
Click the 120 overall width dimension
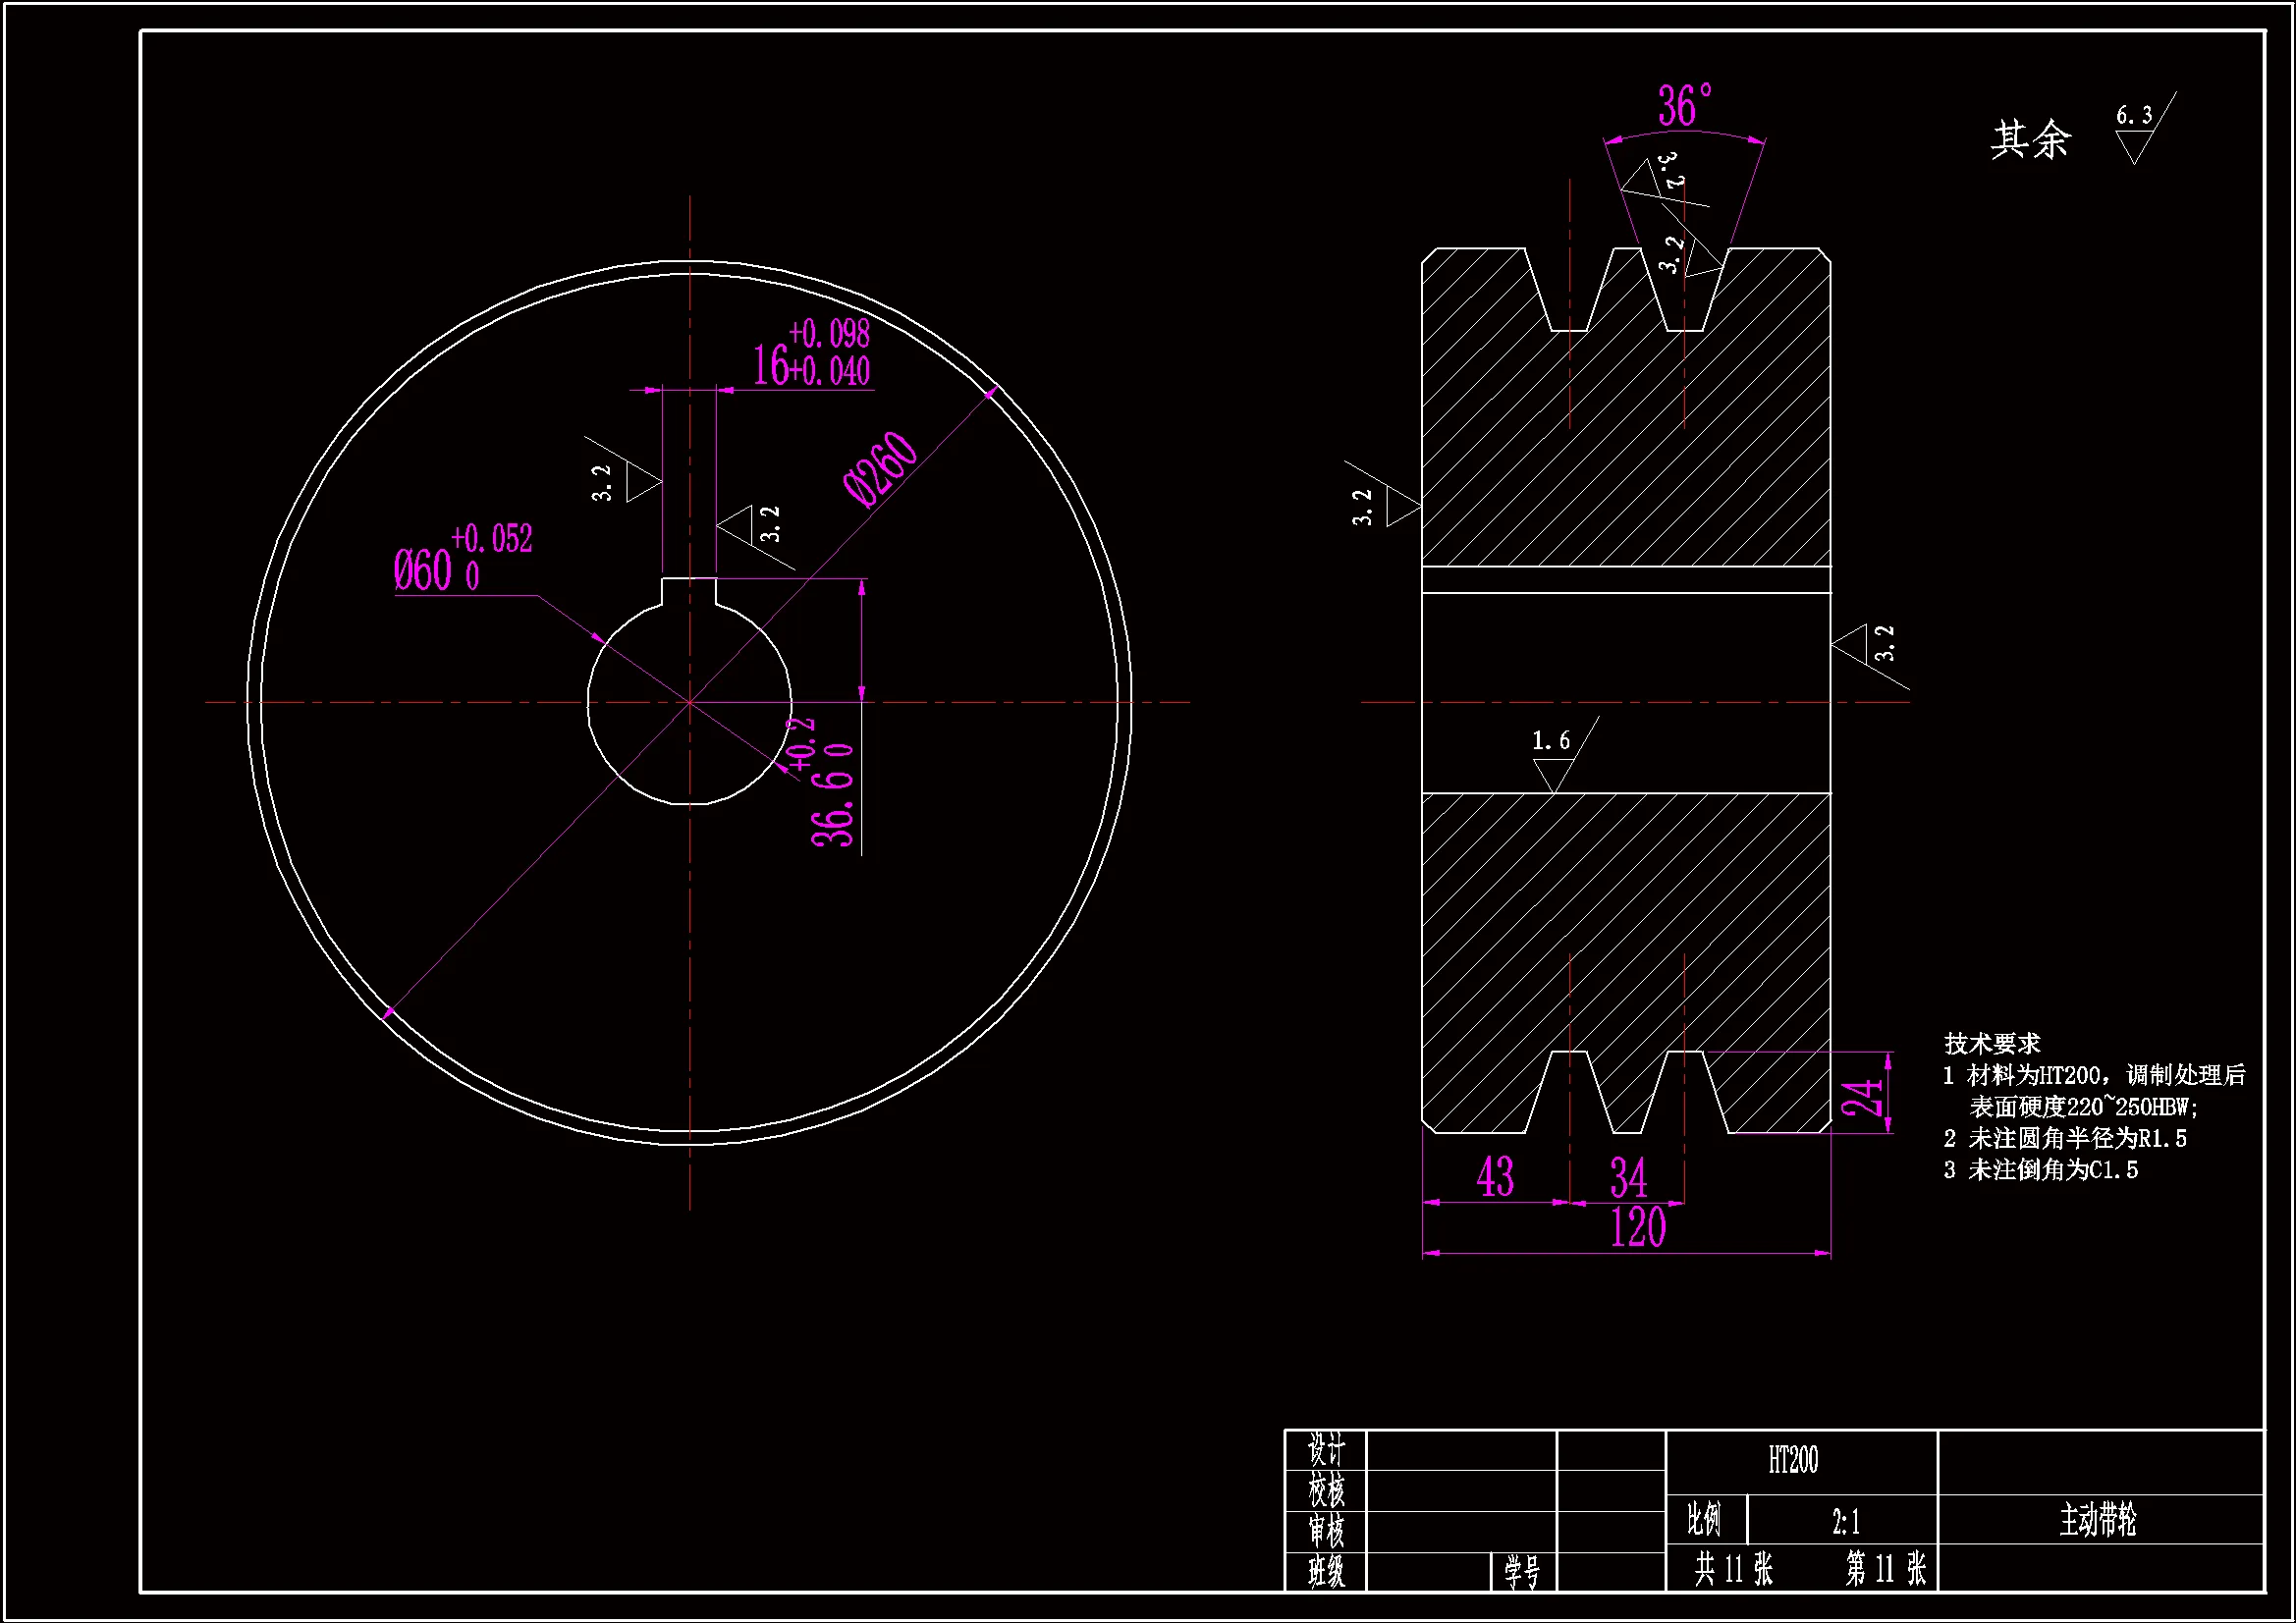click(1637, 1228)
